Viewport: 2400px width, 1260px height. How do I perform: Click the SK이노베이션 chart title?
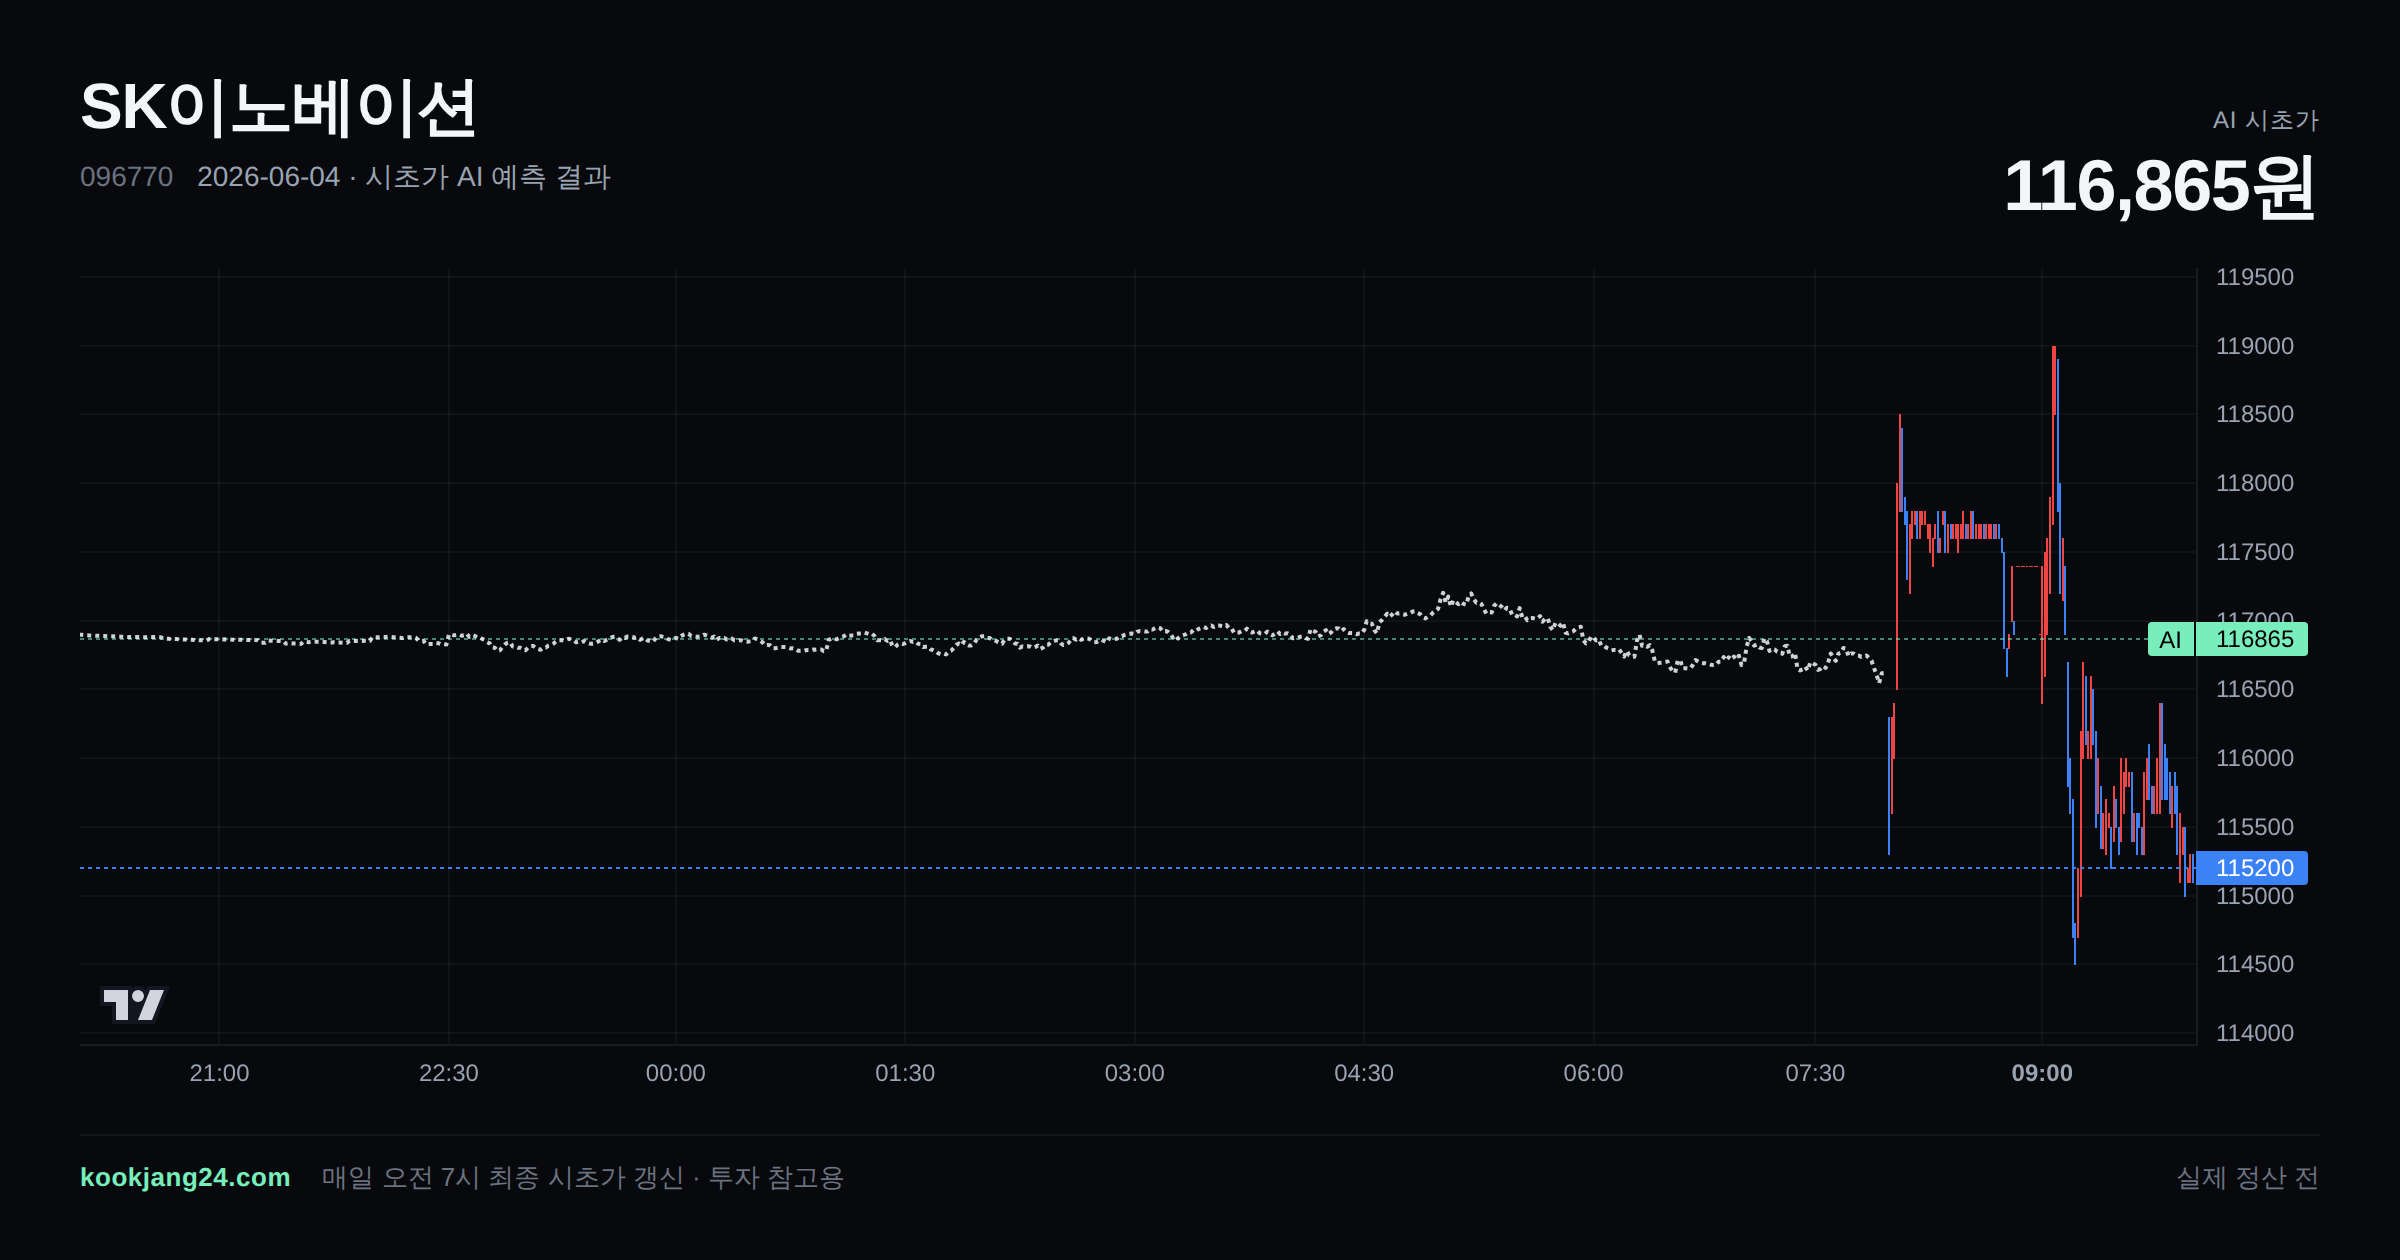[278, 107]
